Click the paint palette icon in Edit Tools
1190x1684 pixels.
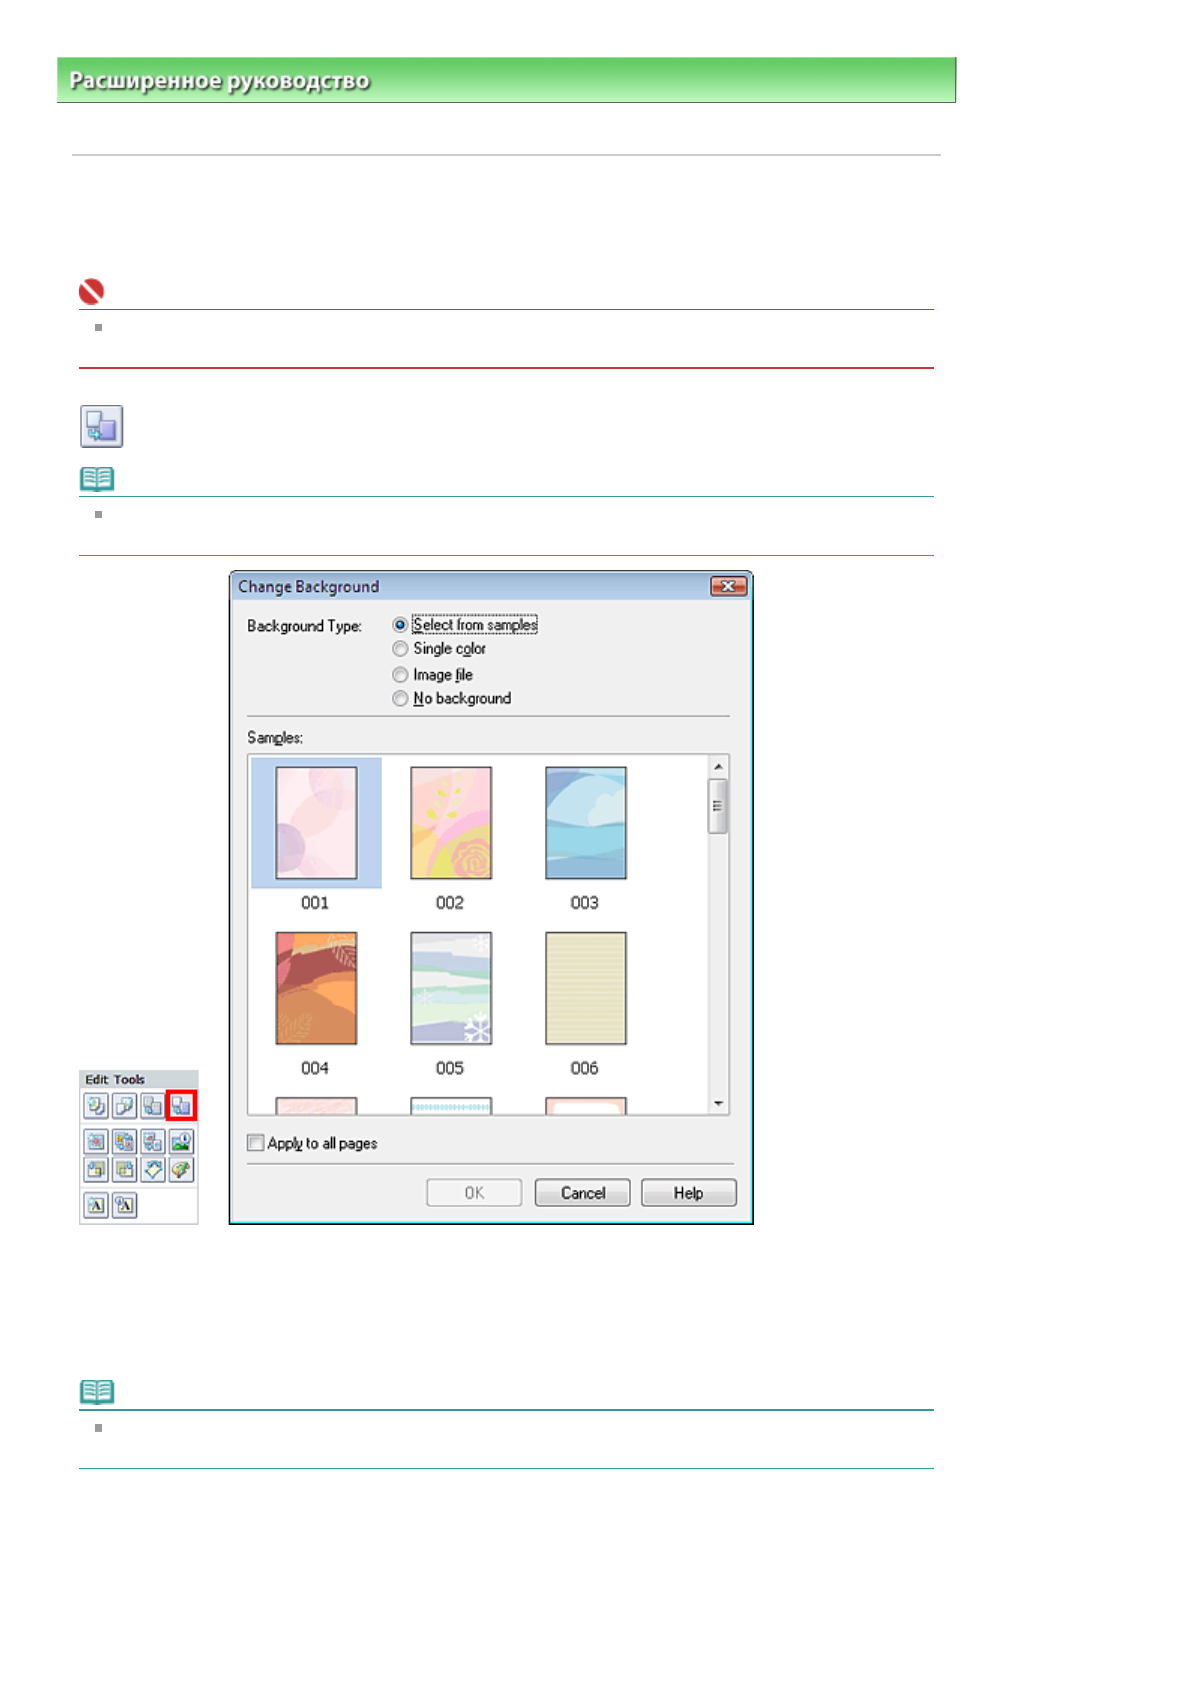click(x=181, y=1169)
